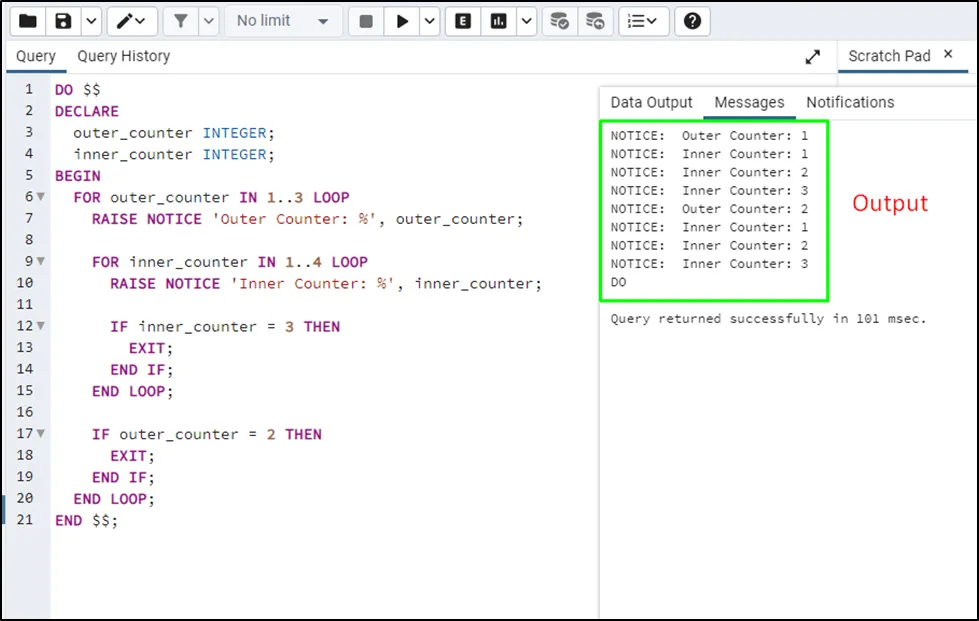Viewport: 979px width, 621px height.
Task: Click the Save File floppy icon
Action: click(64, 21)
